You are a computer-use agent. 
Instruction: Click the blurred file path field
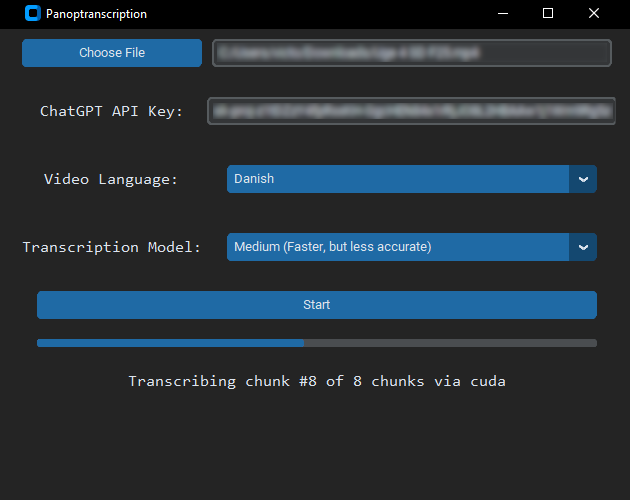point(411,53)
